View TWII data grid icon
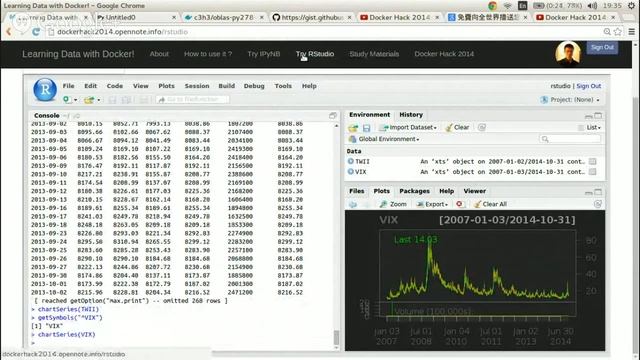This screenshot has width=640, height=360. pyautogui.click(x=593, y=162)
